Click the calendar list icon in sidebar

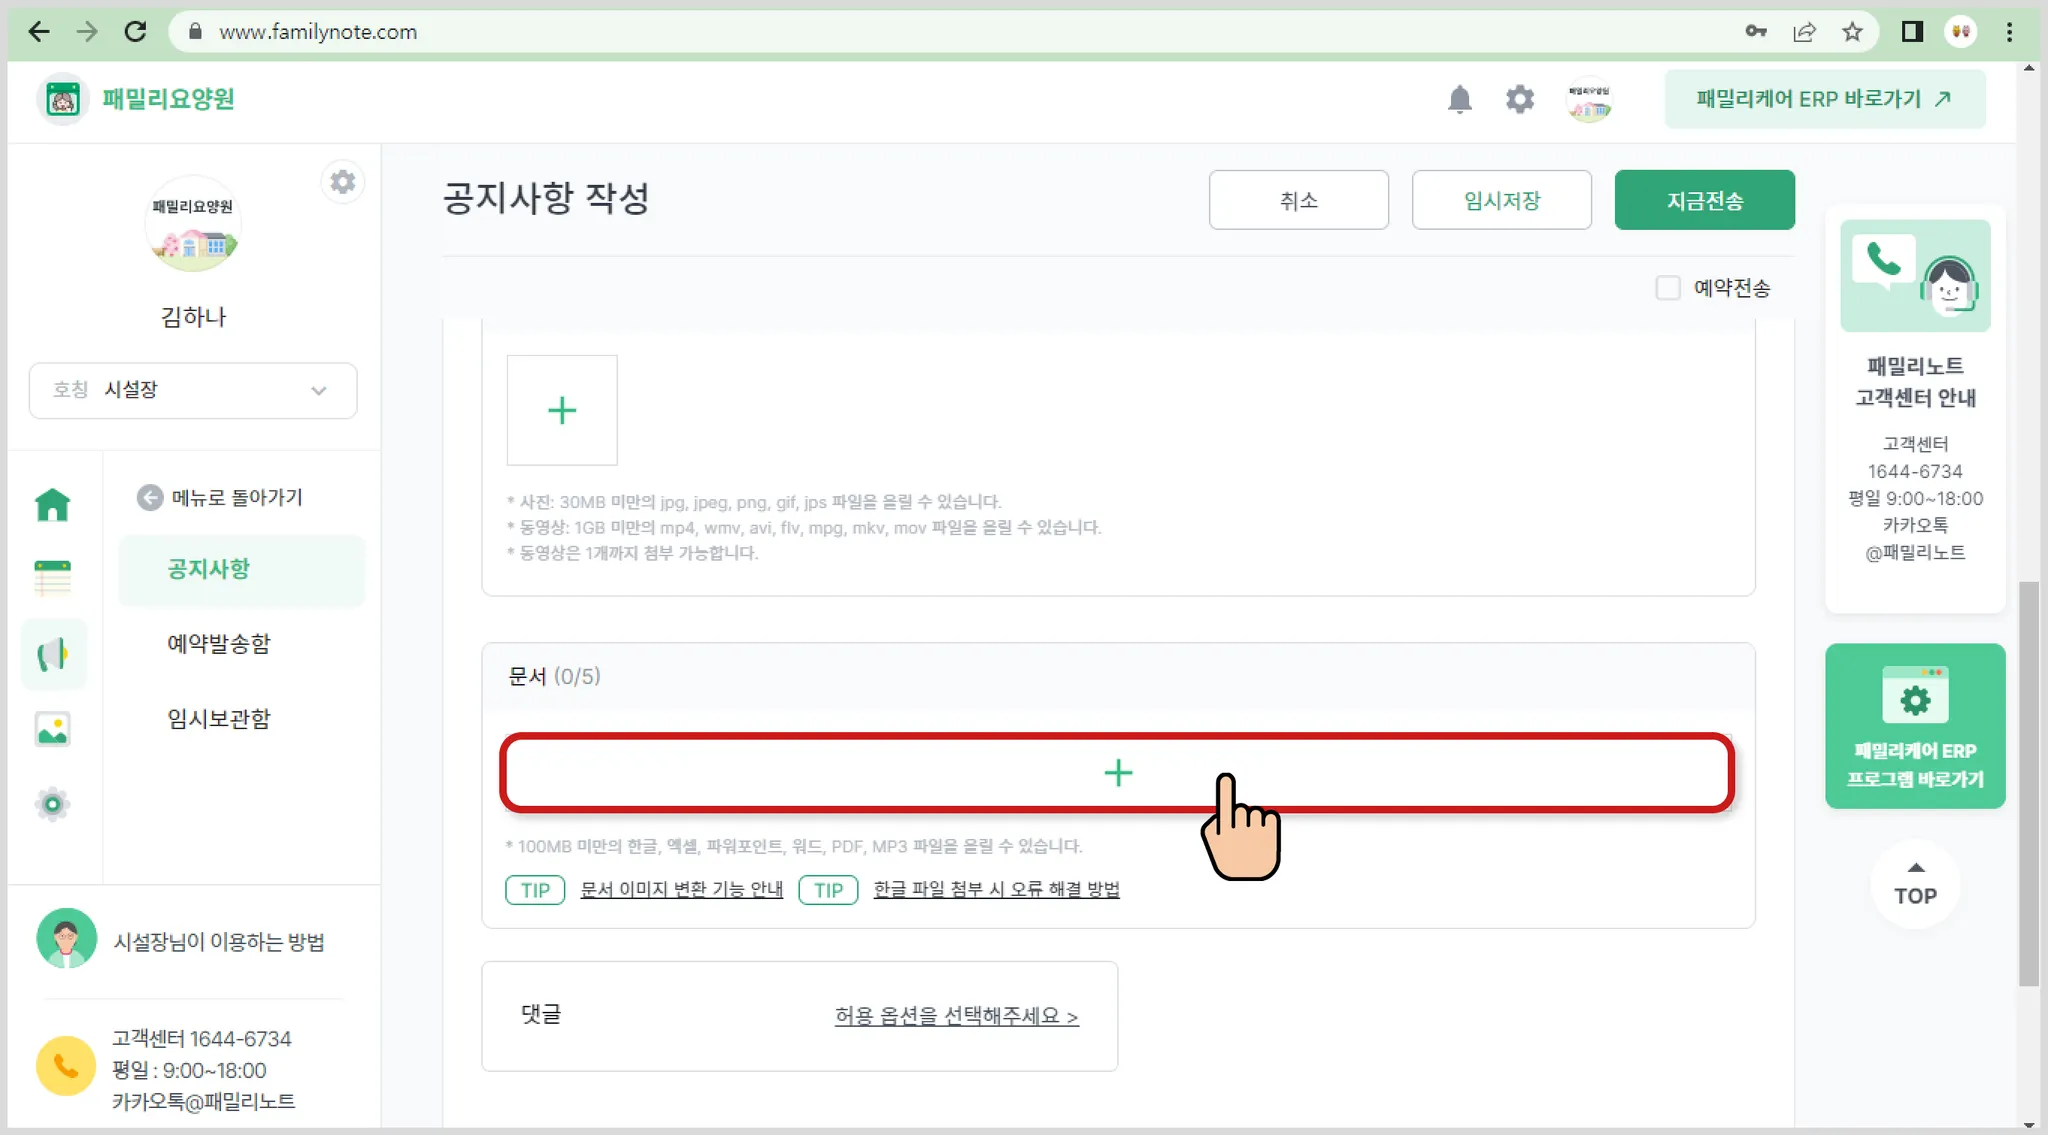pos(52,578)
